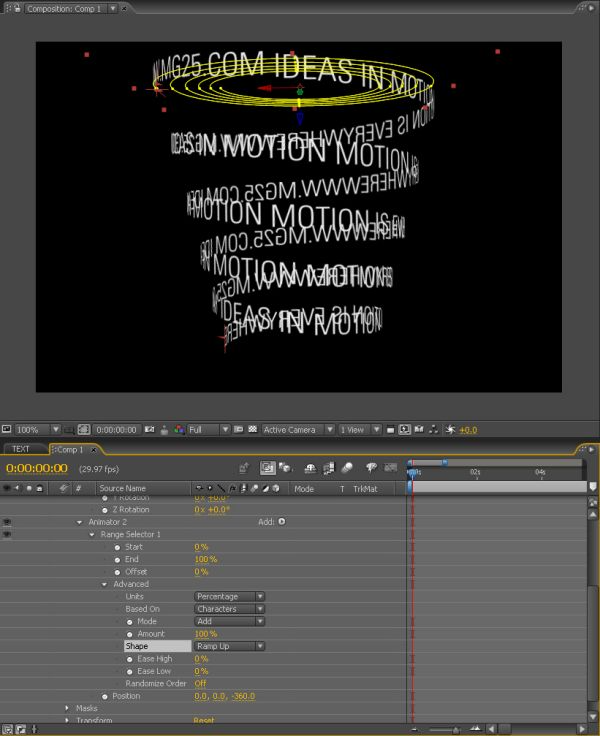
Task: Collapse the Advanced group
Action: (104, 584)
